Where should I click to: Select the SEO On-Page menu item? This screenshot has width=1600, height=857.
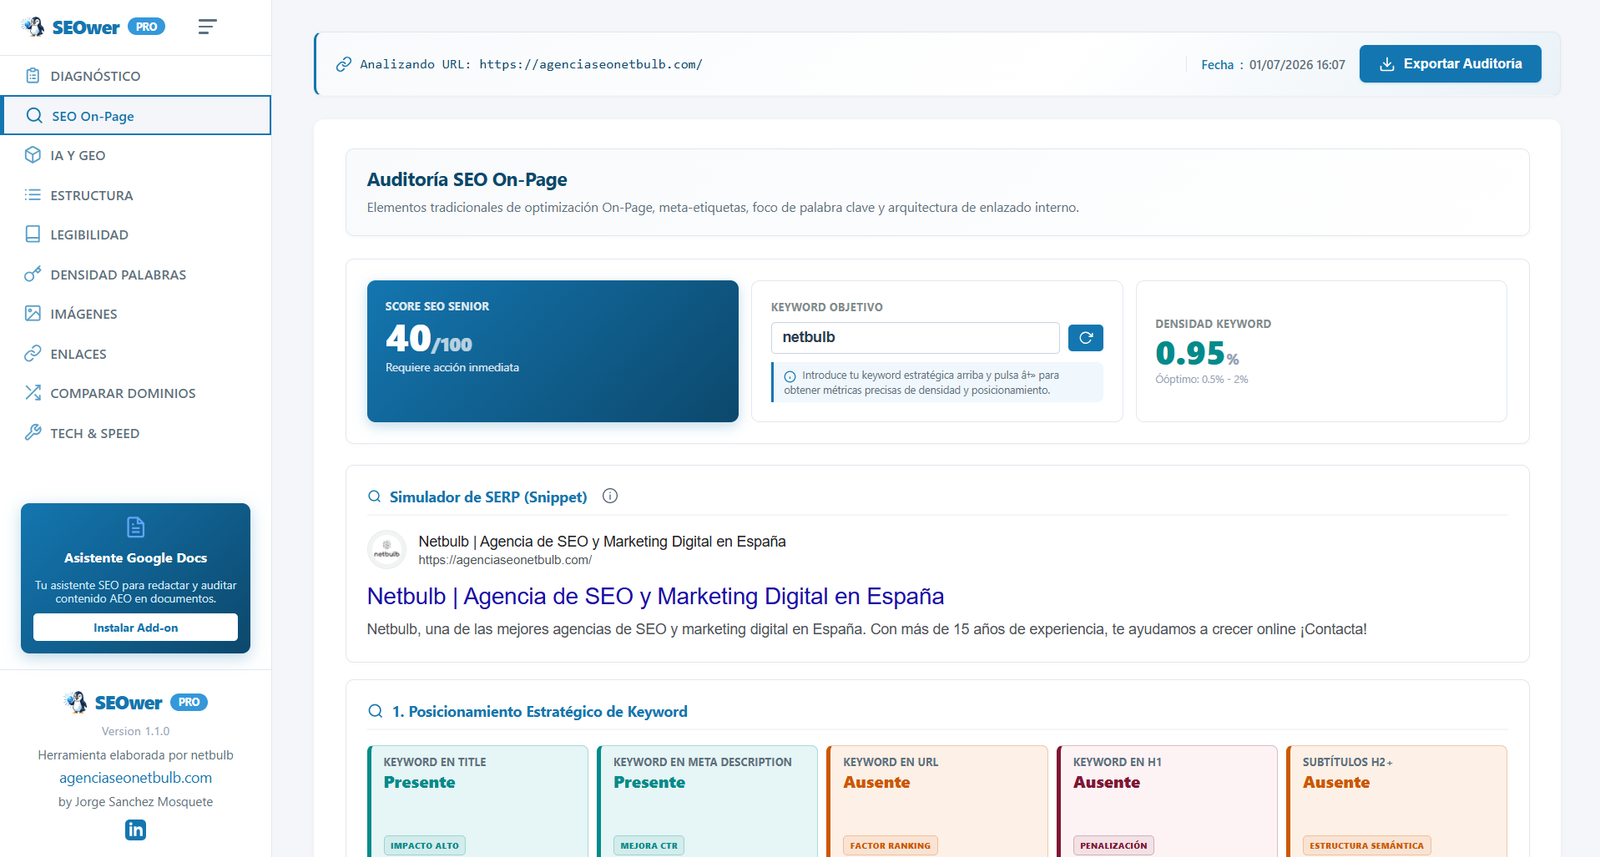pos(136,115)
